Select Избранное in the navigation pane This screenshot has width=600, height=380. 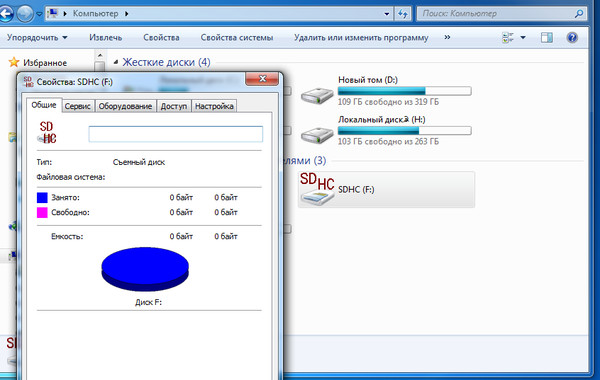click(45, 63)
